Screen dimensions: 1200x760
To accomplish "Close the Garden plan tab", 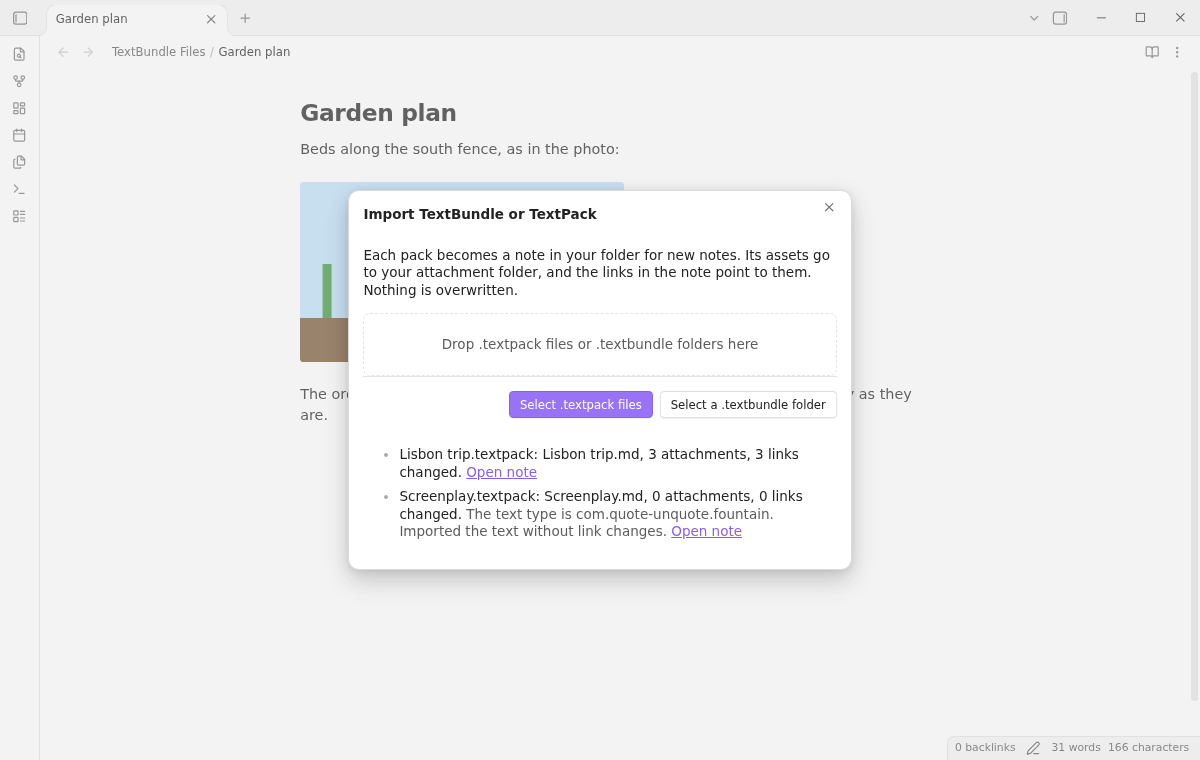I will (211, 19).
